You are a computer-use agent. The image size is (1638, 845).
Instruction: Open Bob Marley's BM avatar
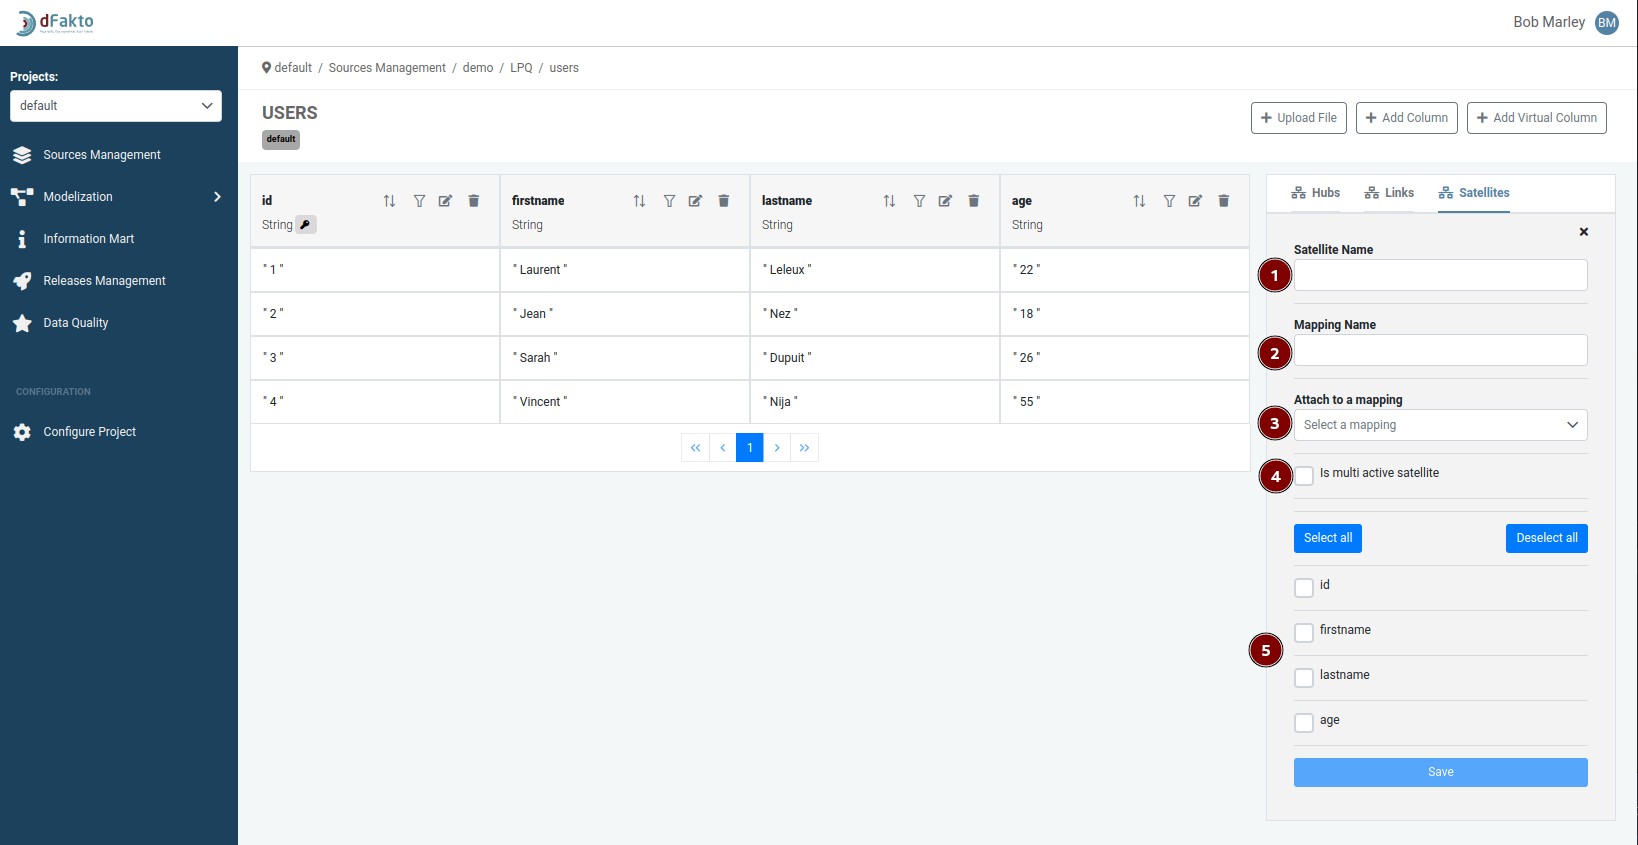pos(1607,22)
